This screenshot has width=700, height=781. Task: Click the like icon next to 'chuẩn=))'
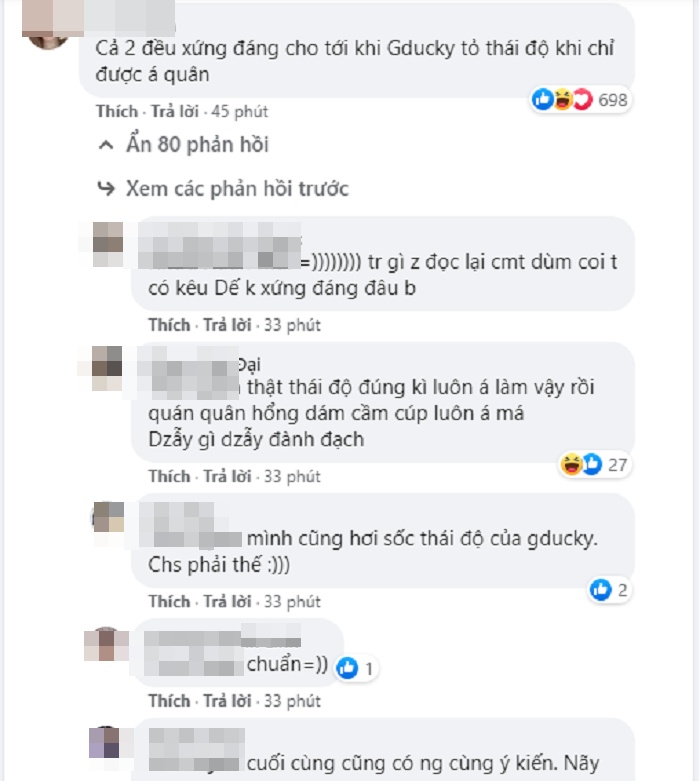(347, 668)
